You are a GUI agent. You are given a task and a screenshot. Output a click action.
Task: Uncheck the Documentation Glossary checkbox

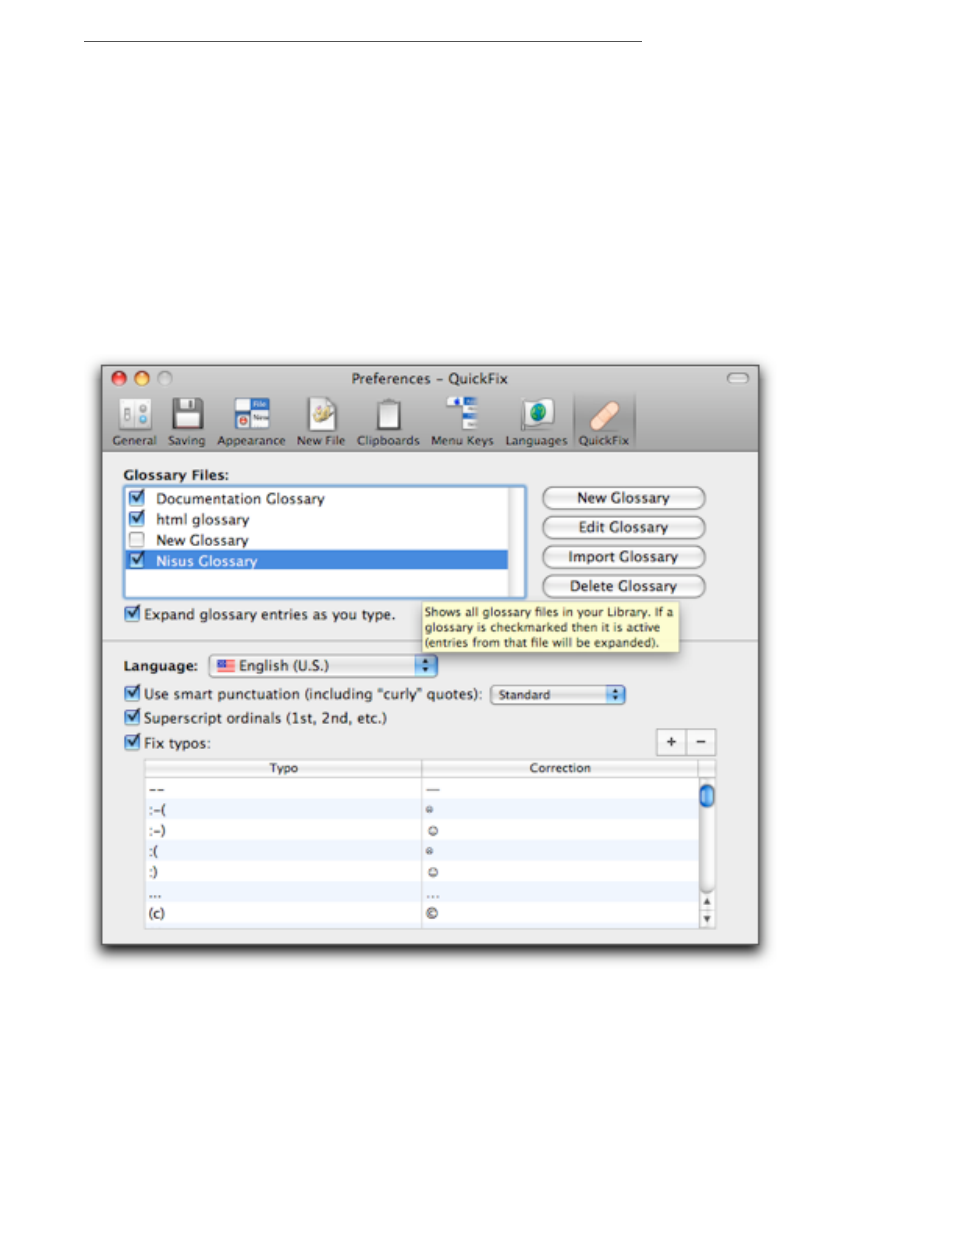(137, 497)
